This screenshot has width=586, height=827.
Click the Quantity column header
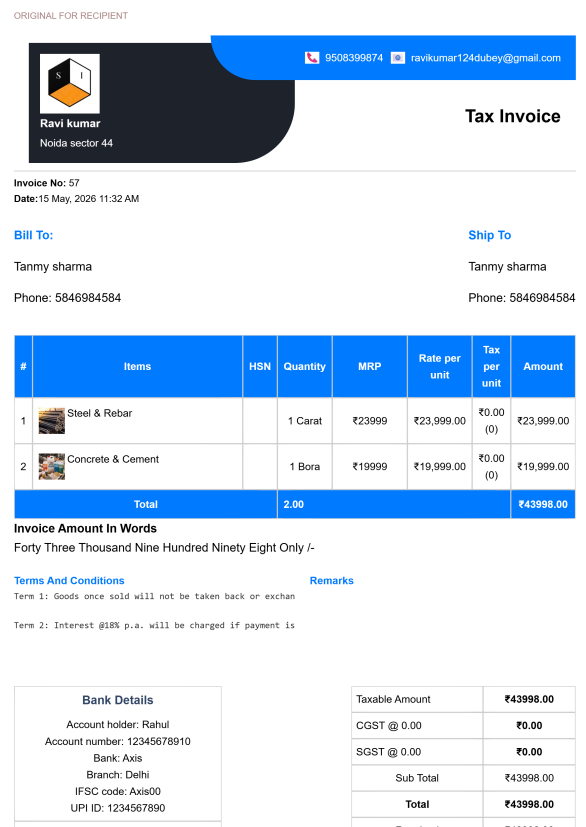click(304, 367)
